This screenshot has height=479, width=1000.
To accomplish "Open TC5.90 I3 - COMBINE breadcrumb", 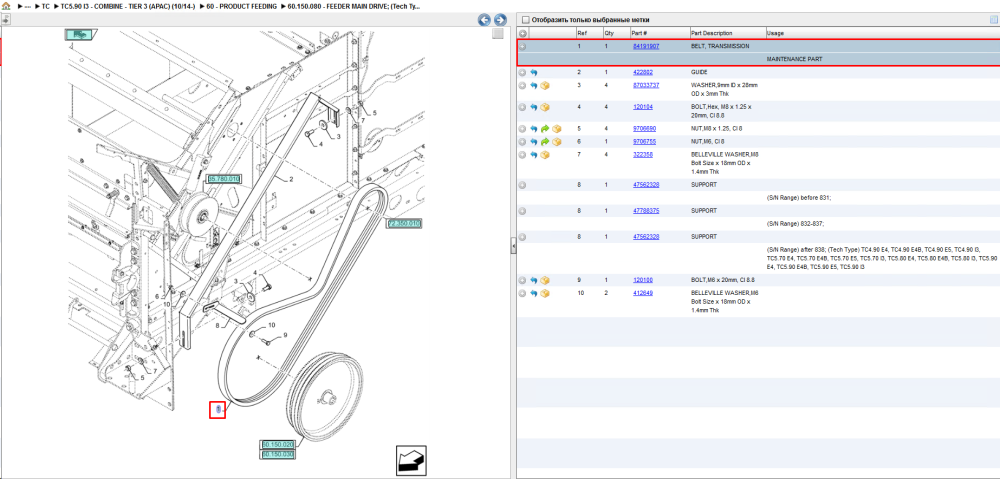I will tap(128, 5).
